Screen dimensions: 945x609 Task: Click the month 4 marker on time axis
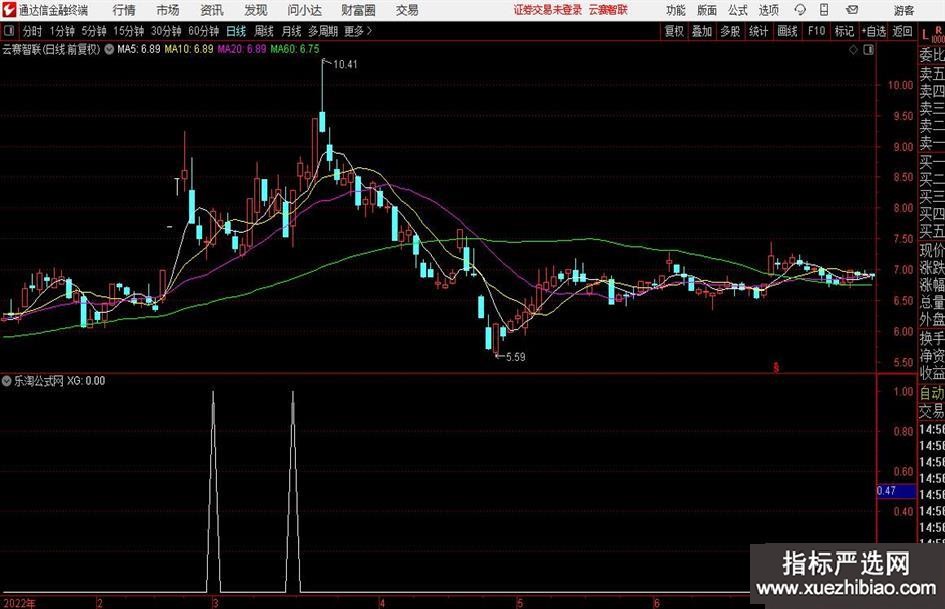tap(381, 603)
